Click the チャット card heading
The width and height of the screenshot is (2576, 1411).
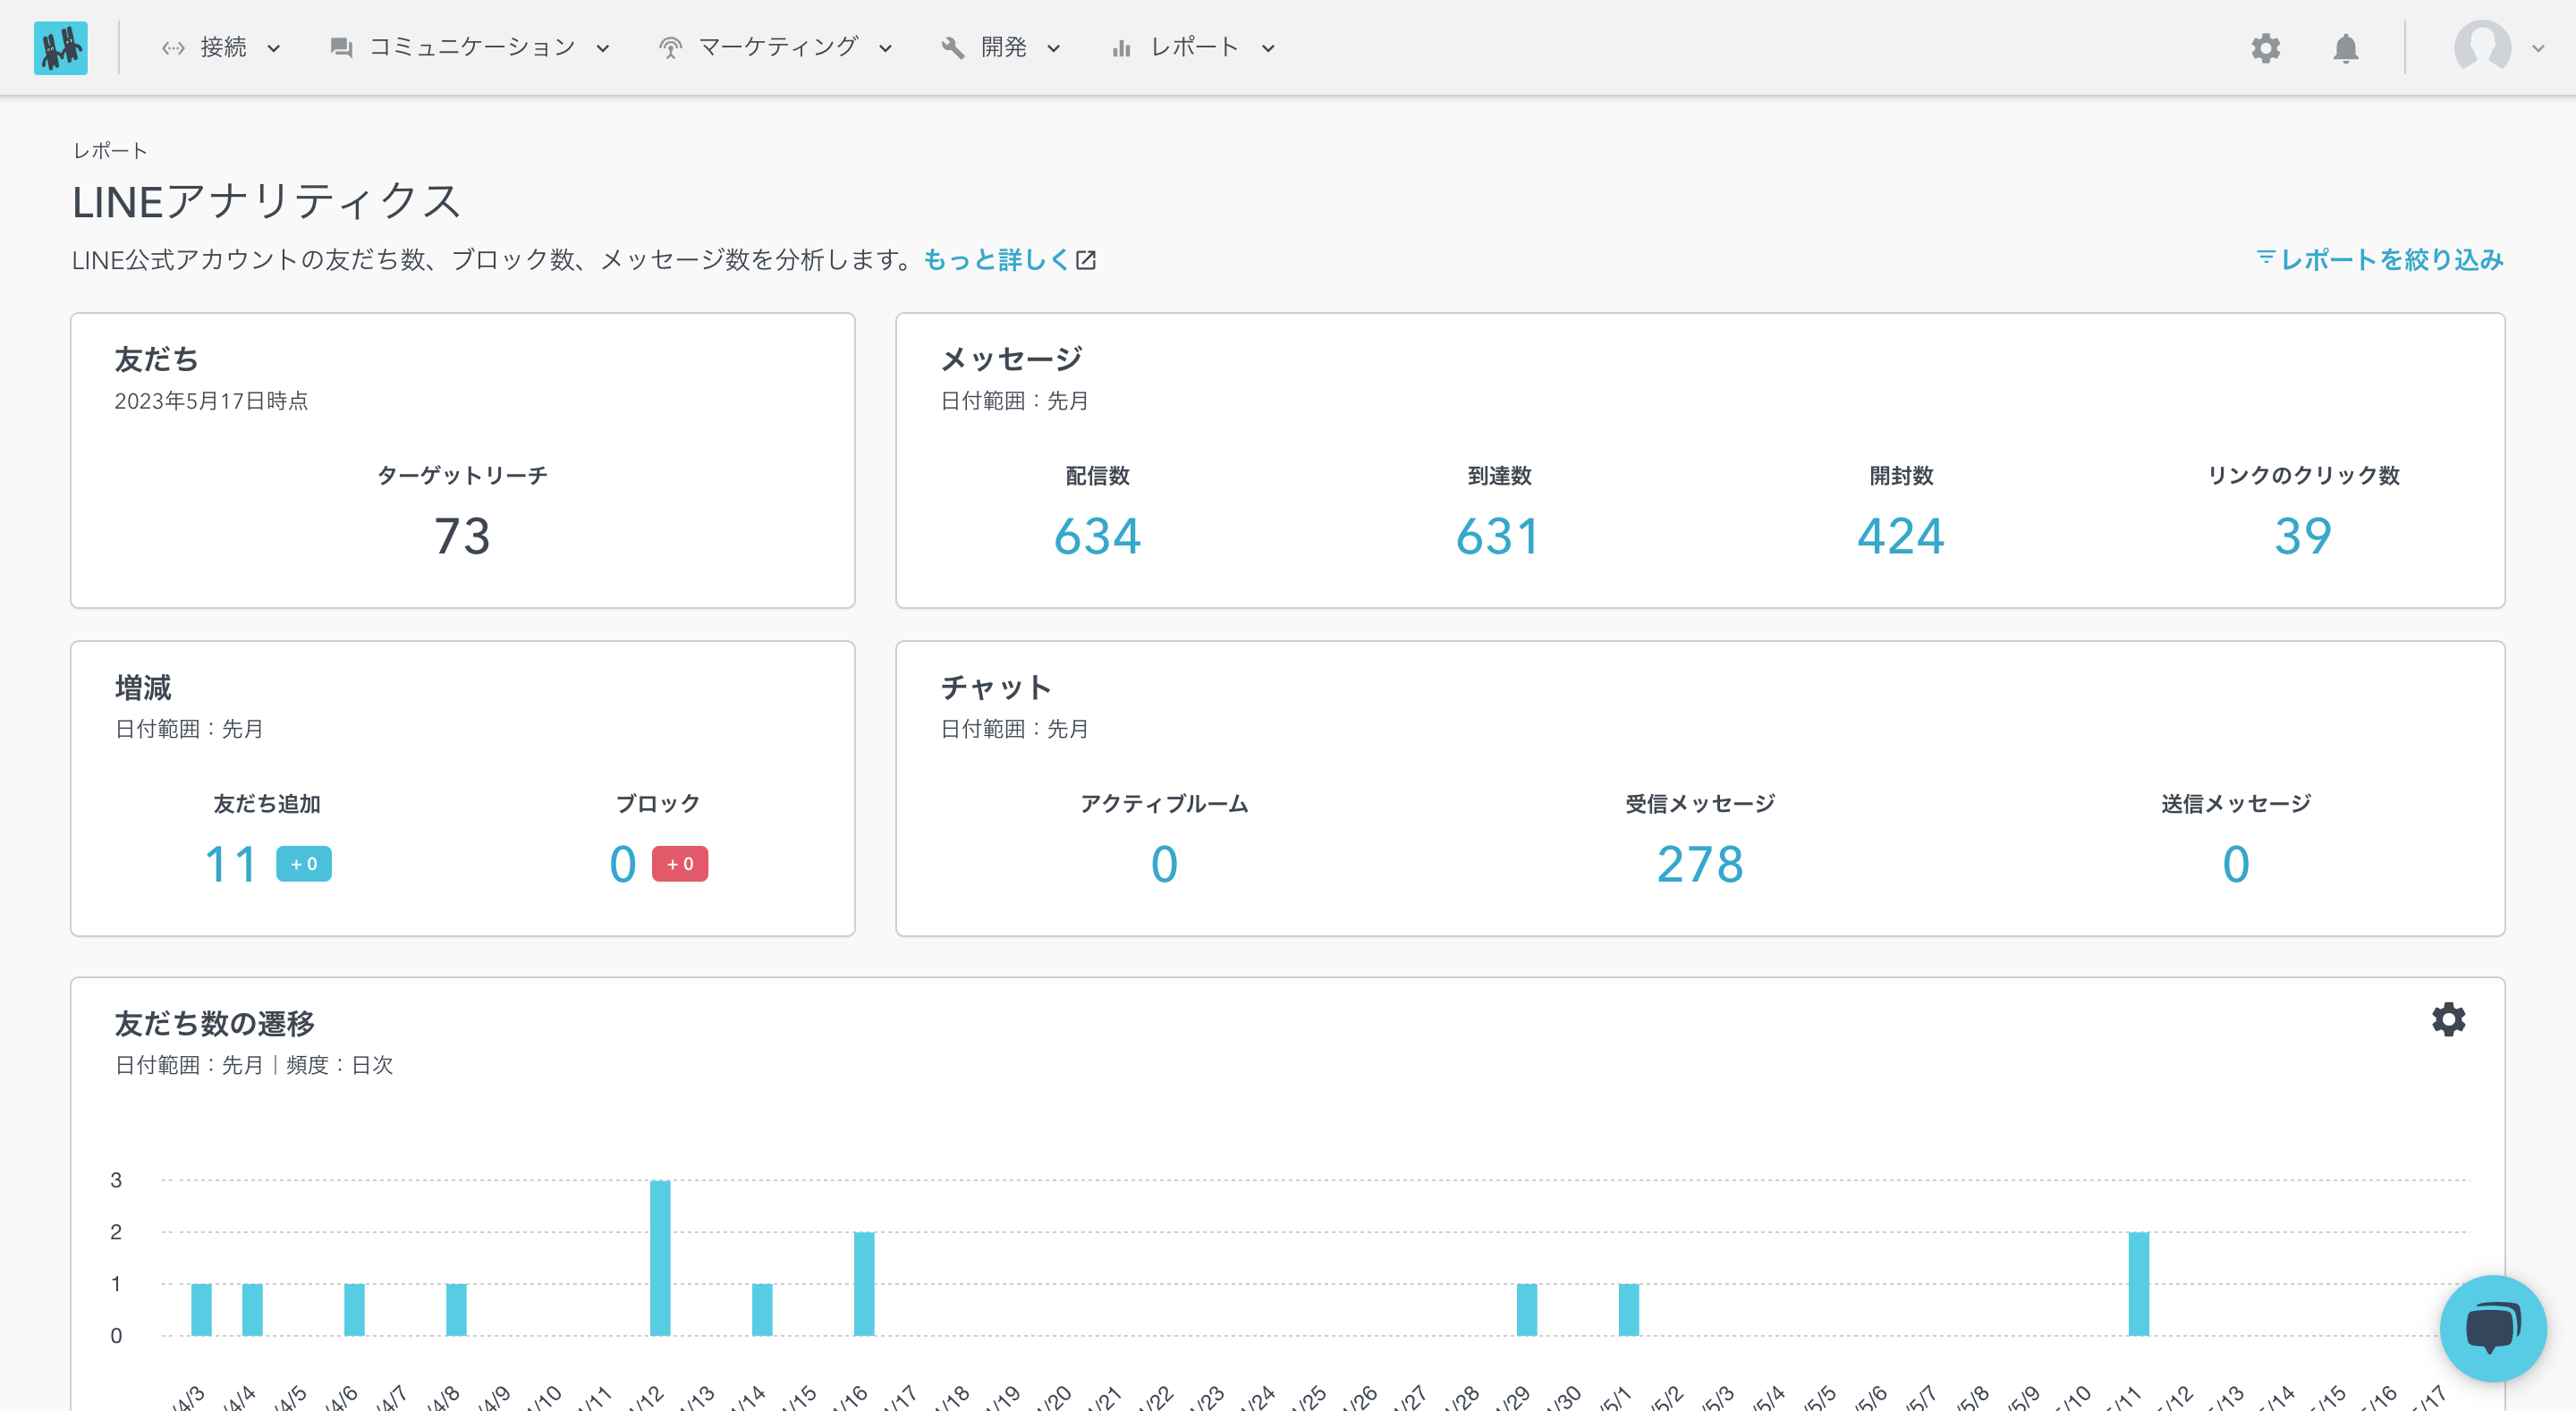[996, 687]
